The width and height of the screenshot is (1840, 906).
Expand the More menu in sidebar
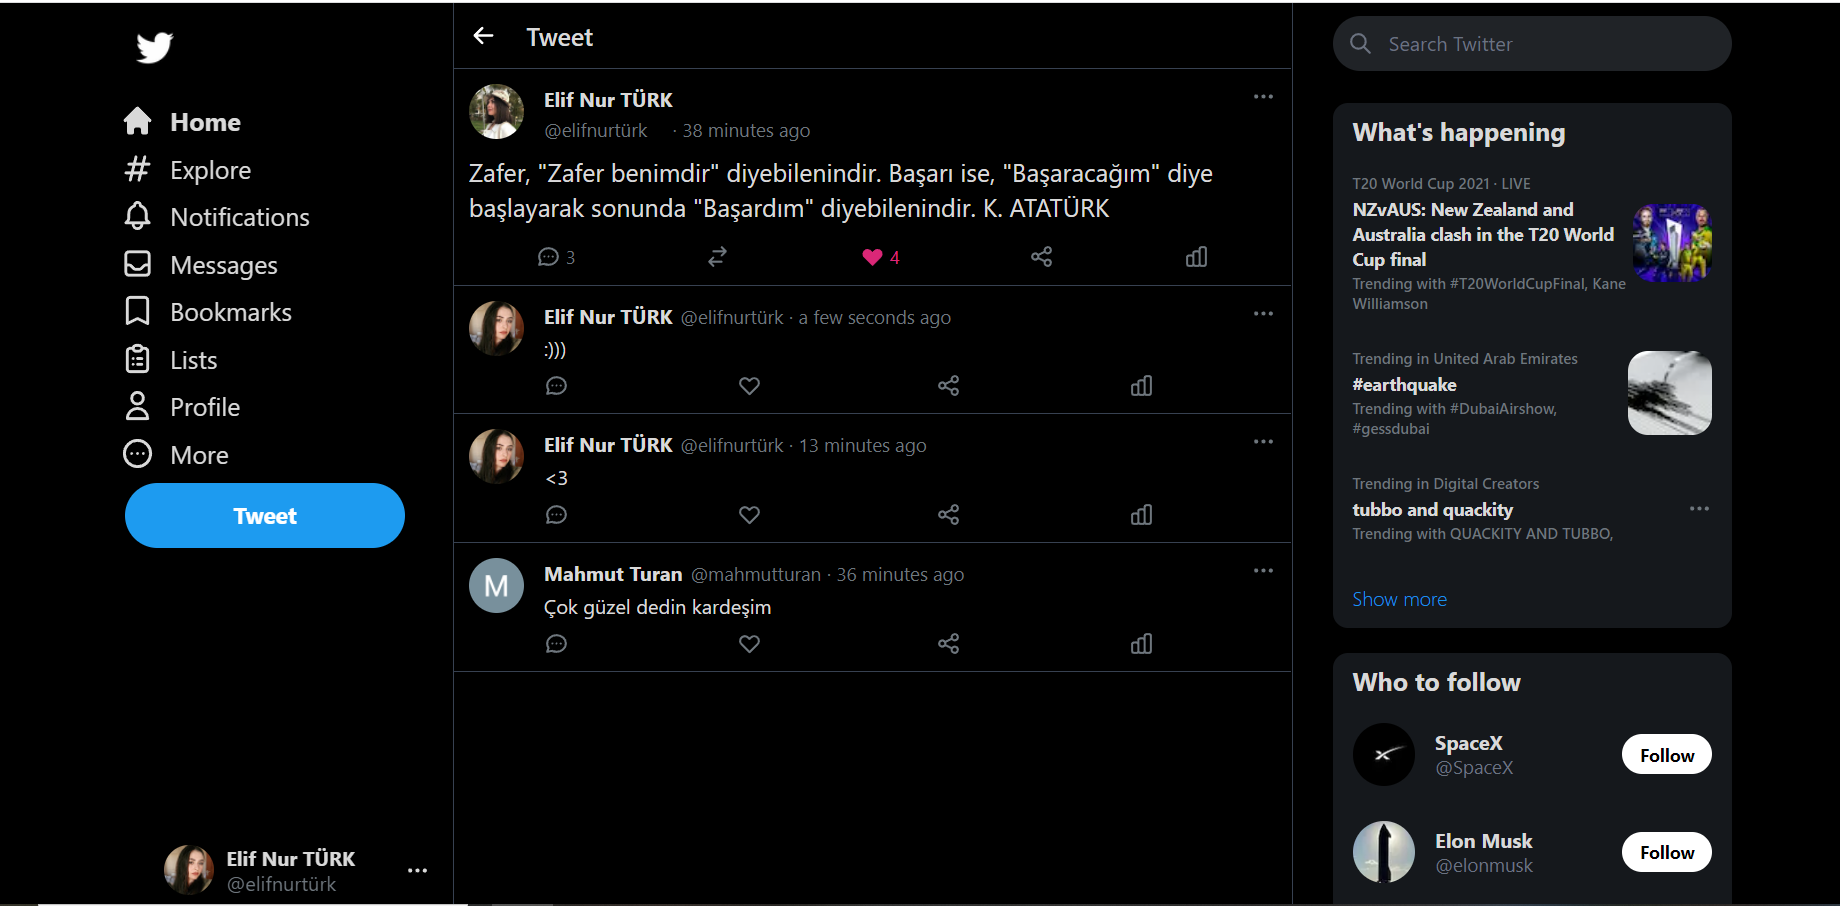pyautogui.click(x=176, y=455)
